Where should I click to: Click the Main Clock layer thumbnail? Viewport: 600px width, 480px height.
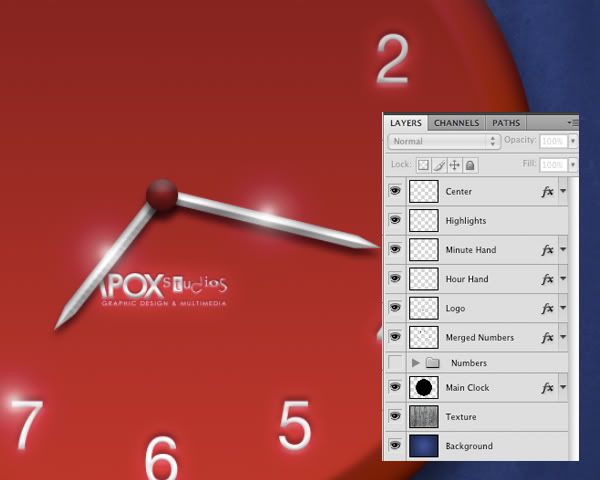pos(424,387)
